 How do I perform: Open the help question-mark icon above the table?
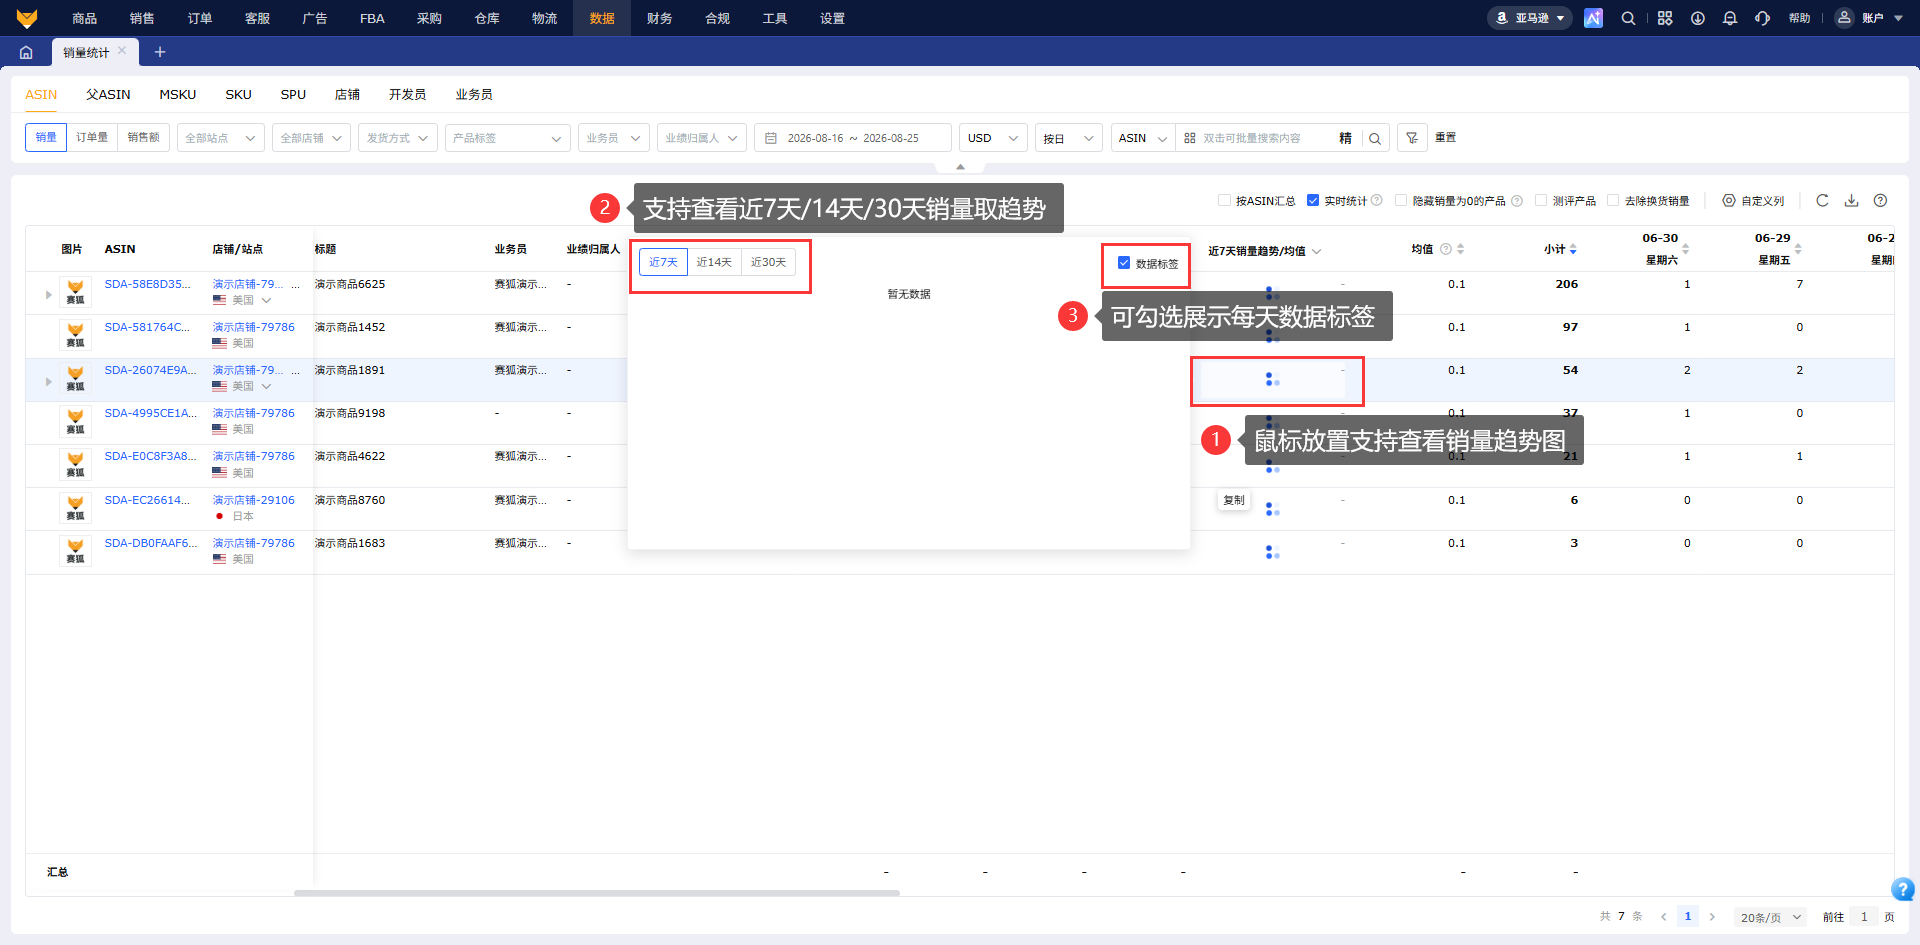click(x=1880, y=200)
